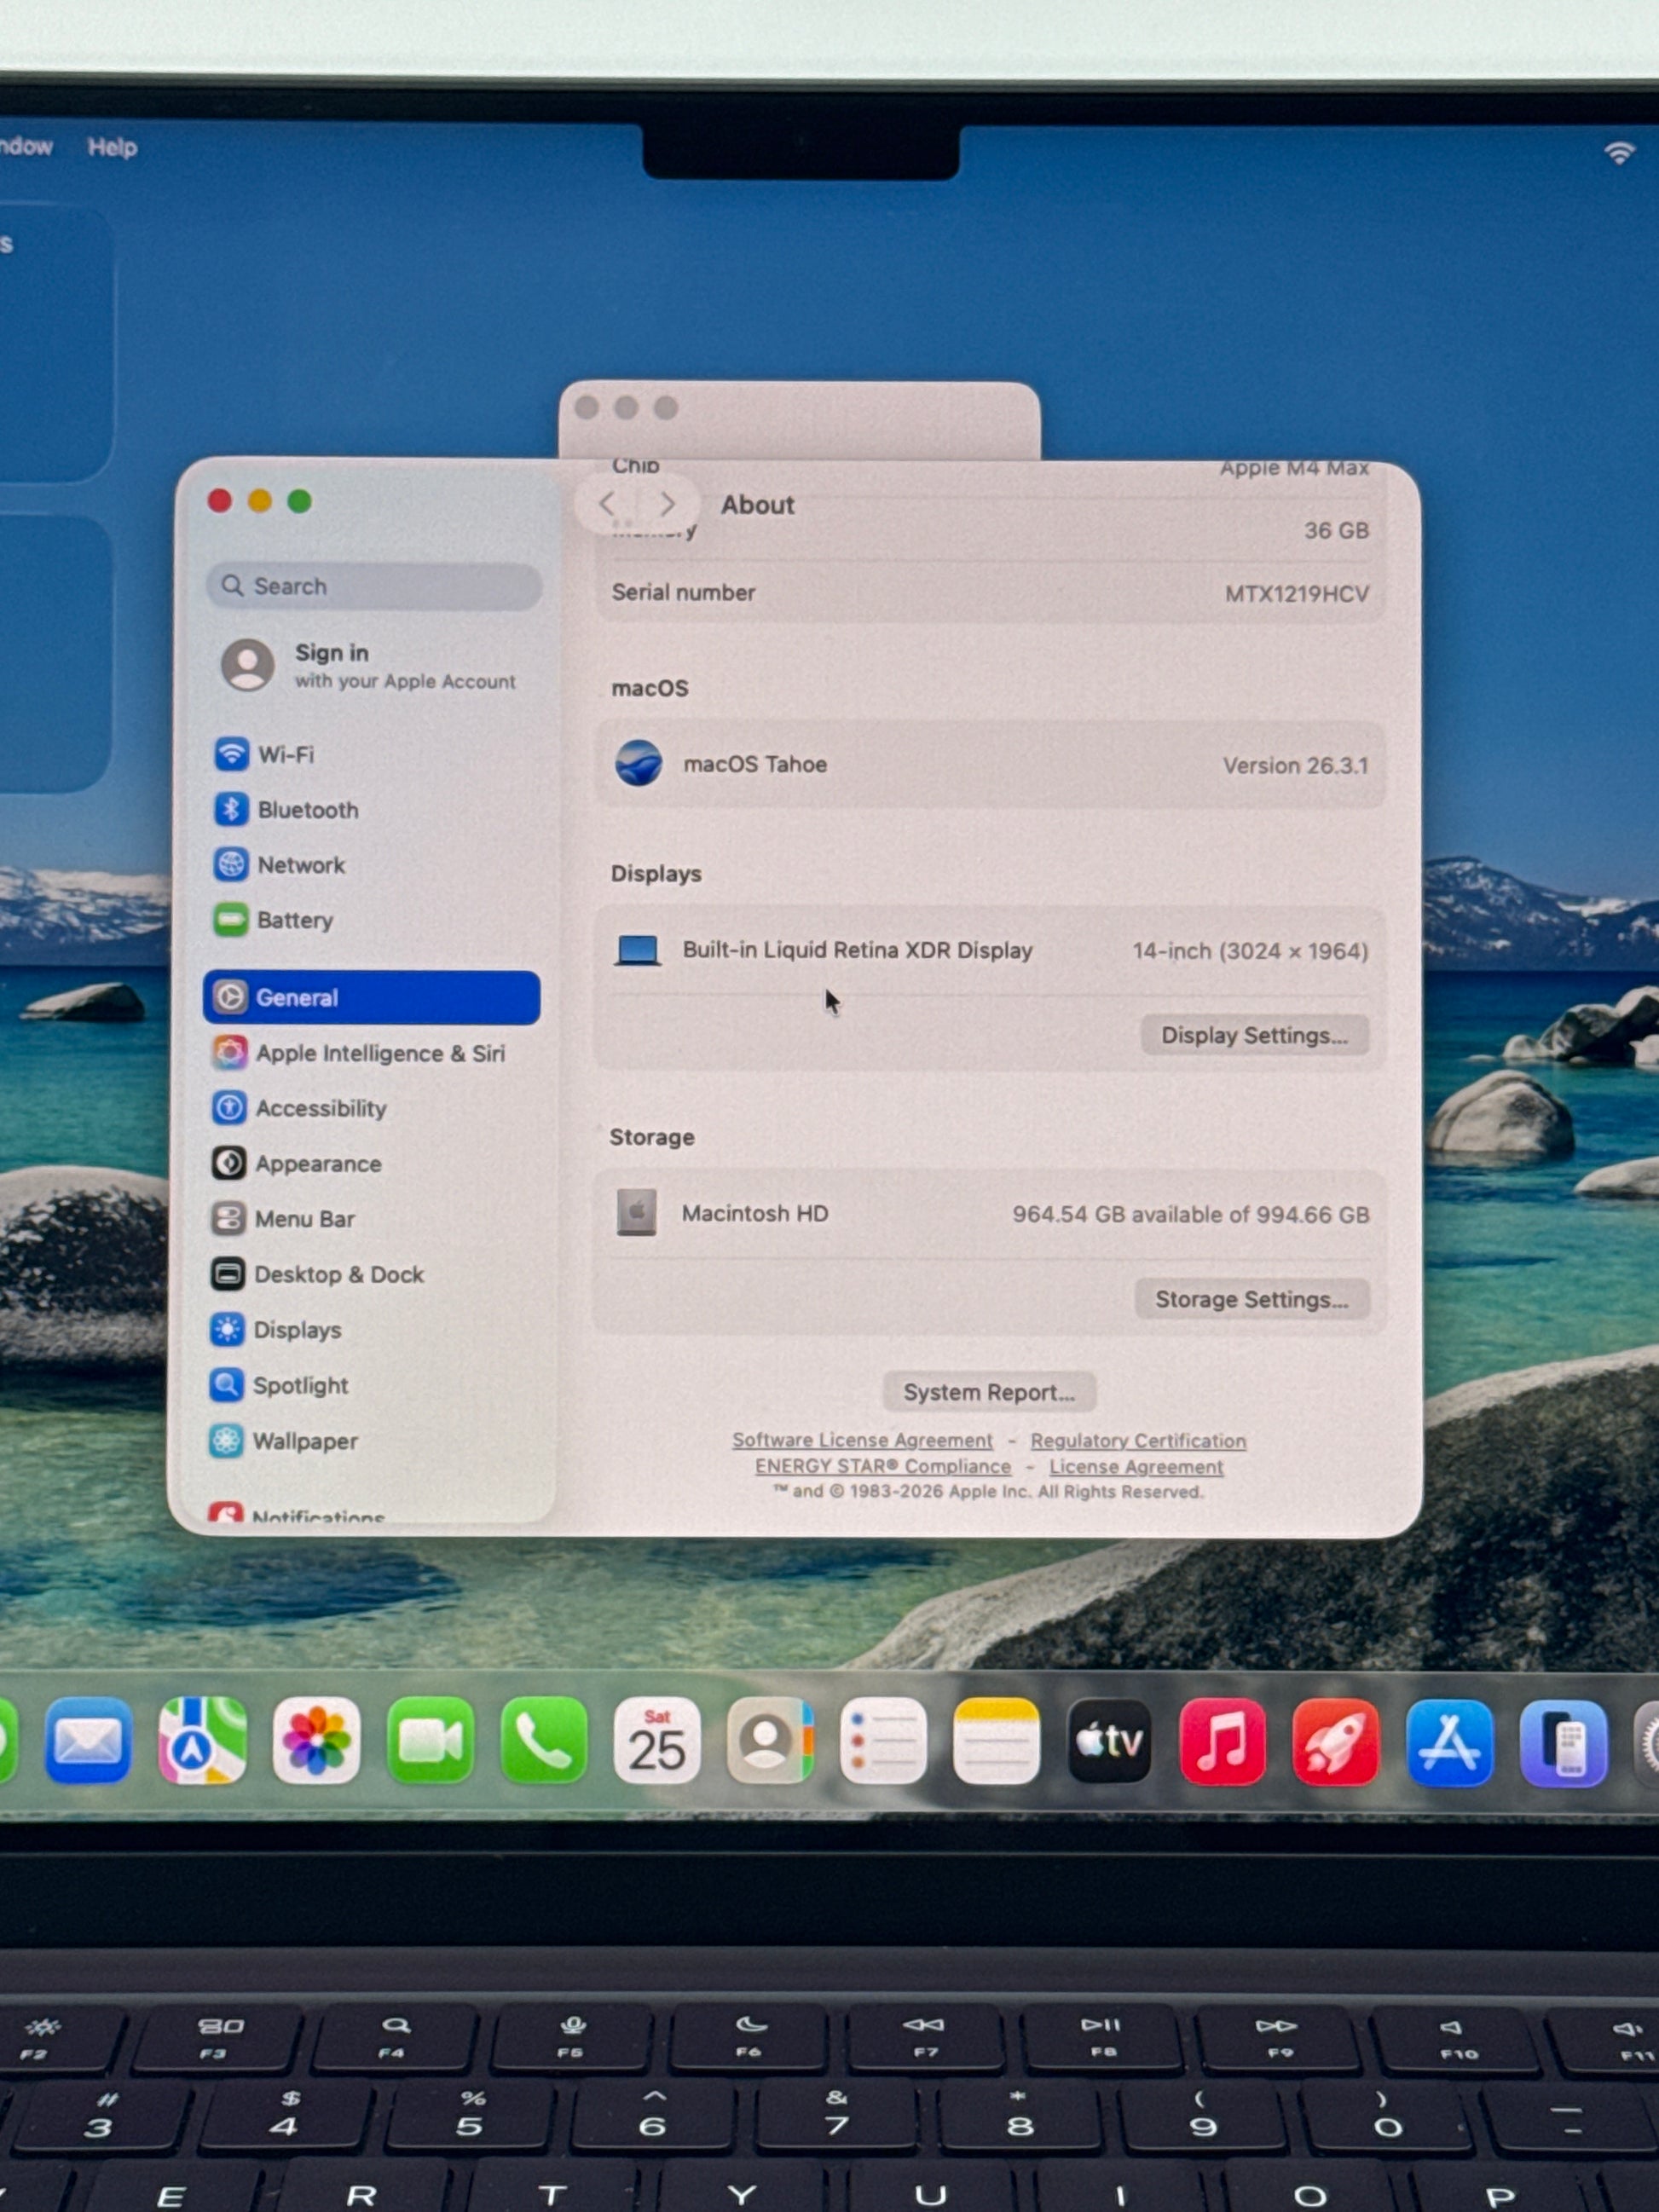Open Menu Bar settings
This screenshot has height=2212, width=1659.
coord(304,1218)
